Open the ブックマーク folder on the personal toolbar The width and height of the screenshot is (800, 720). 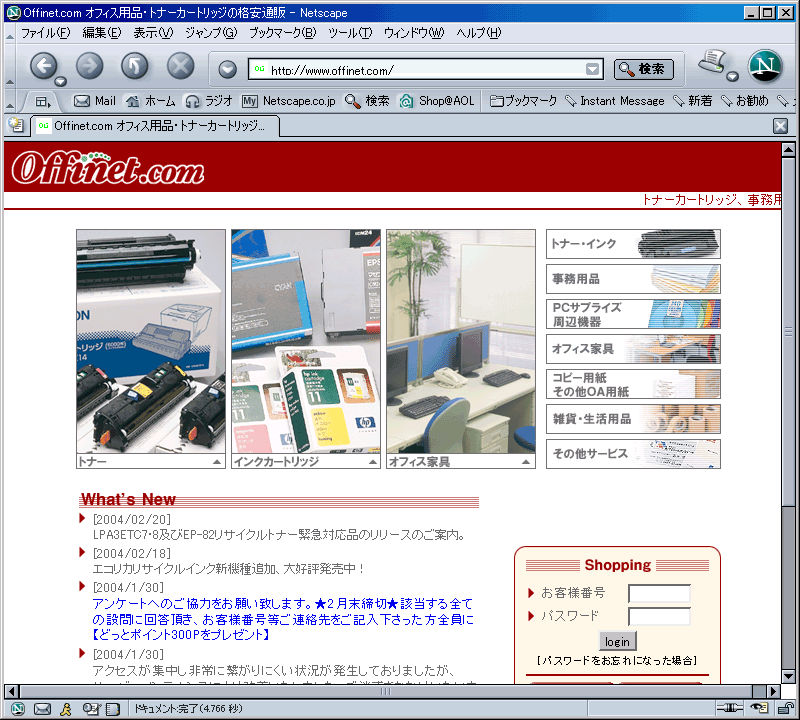pos(523,101)
